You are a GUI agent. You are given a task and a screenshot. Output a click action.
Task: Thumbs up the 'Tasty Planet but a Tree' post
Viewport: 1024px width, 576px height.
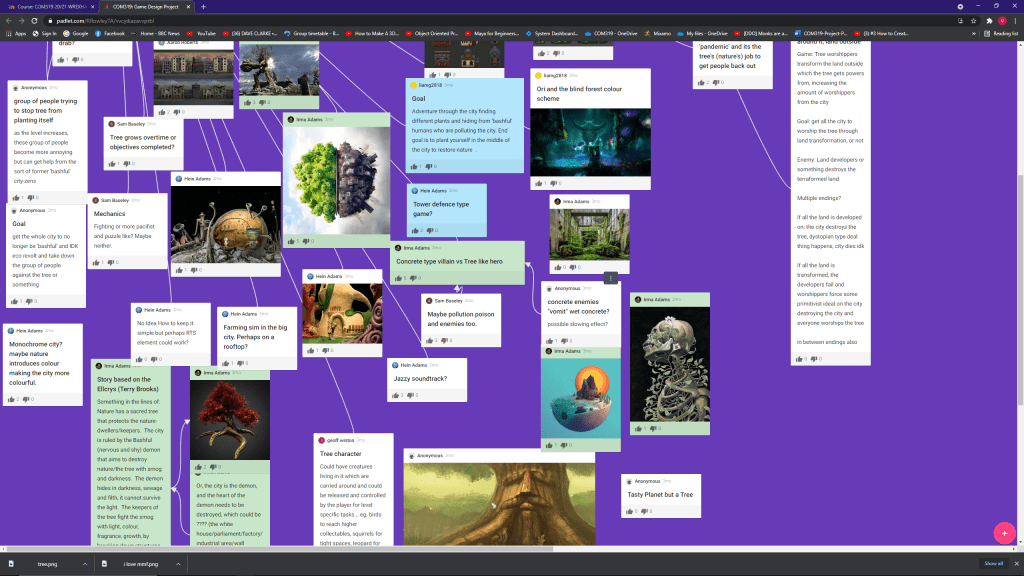point(628,512)
